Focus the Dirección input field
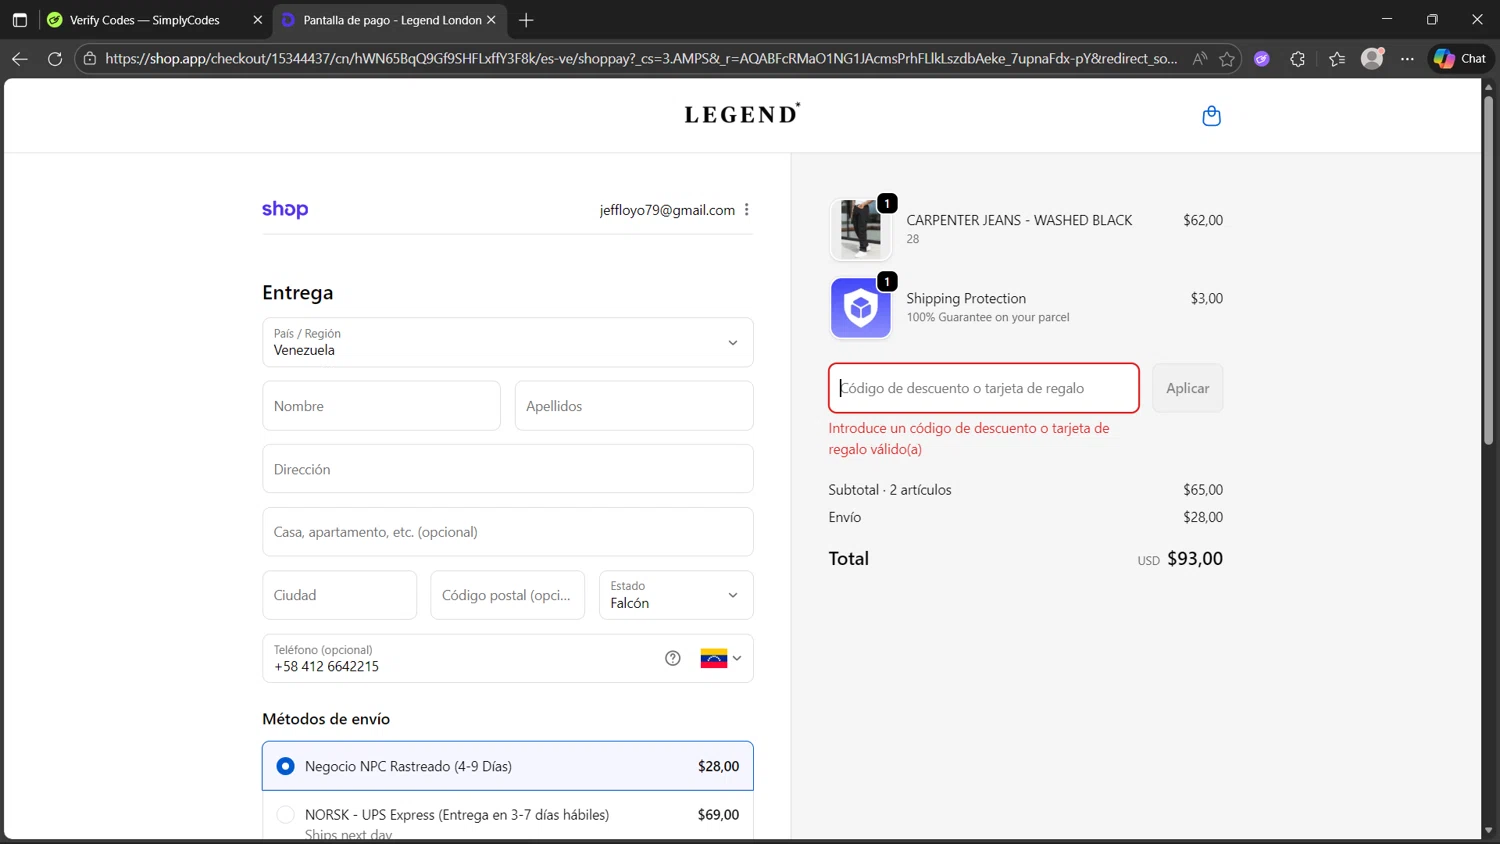The height and width of the screenshot is (844, 1500). pos(507,469)
